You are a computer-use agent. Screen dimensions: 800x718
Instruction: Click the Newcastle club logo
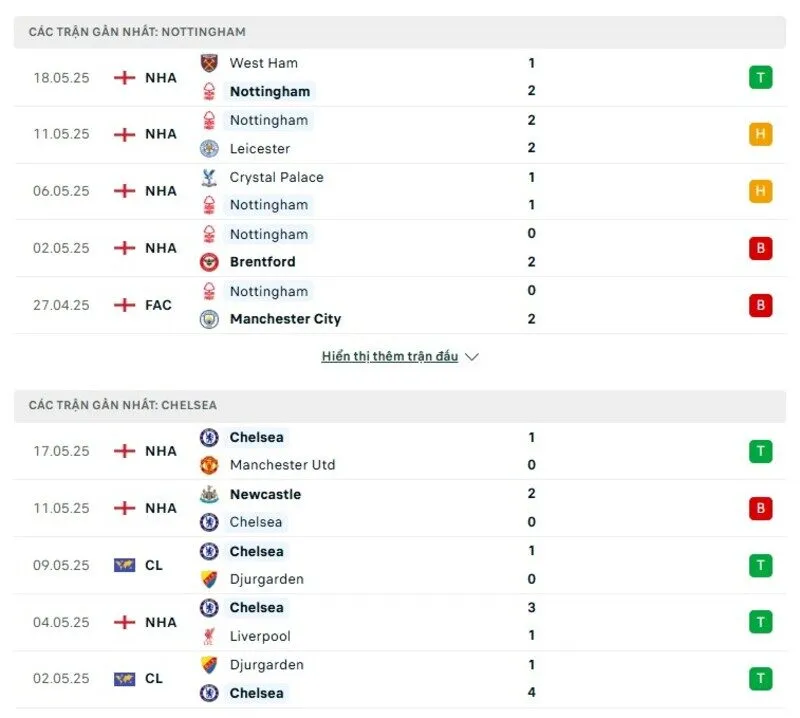coord(210,494)
